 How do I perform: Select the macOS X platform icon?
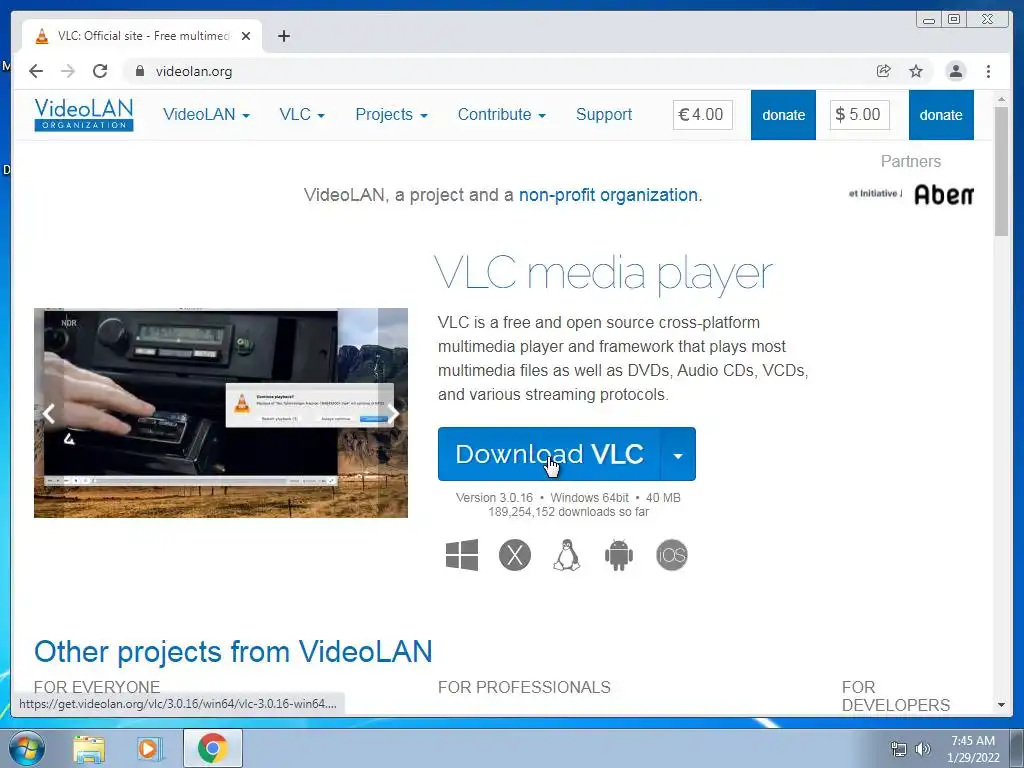[x=515, y=555]
